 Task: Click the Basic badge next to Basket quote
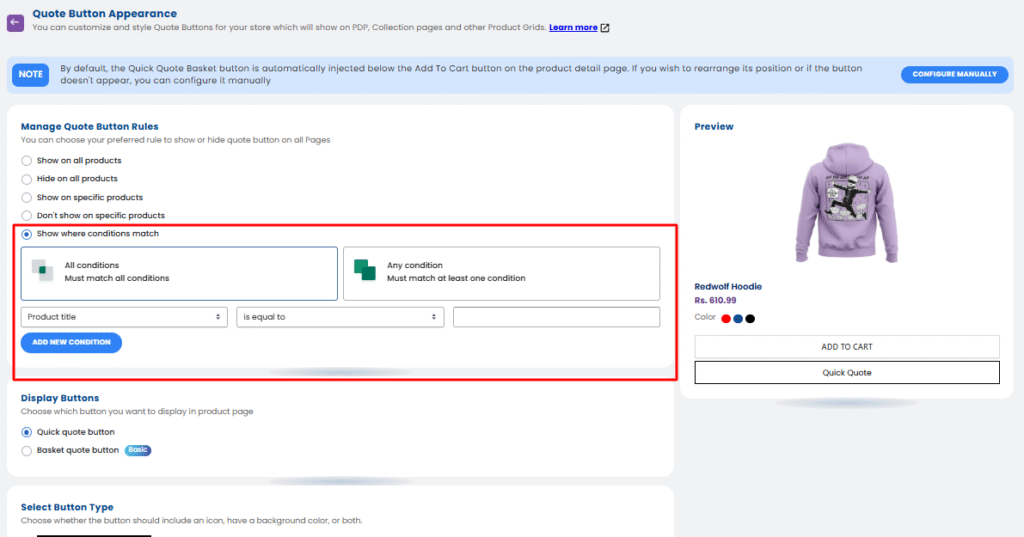coord(138,450)
